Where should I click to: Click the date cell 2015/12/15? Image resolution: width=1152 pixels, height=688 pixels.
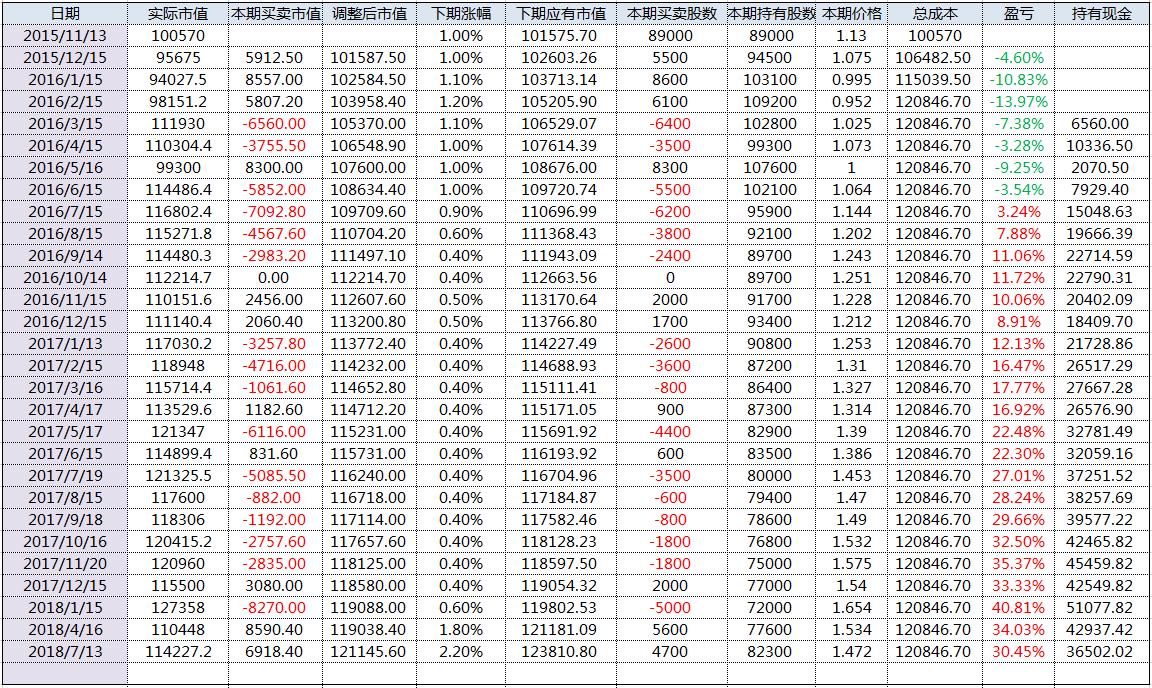click(x=65, y=58)
